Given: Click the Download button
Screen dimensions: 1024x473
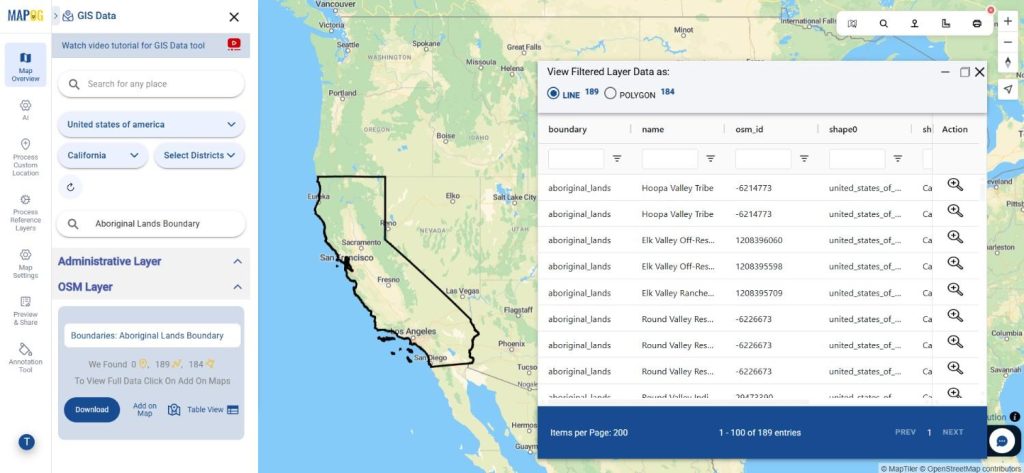Looking at the screenshot, I should click(x=92, y=410).
